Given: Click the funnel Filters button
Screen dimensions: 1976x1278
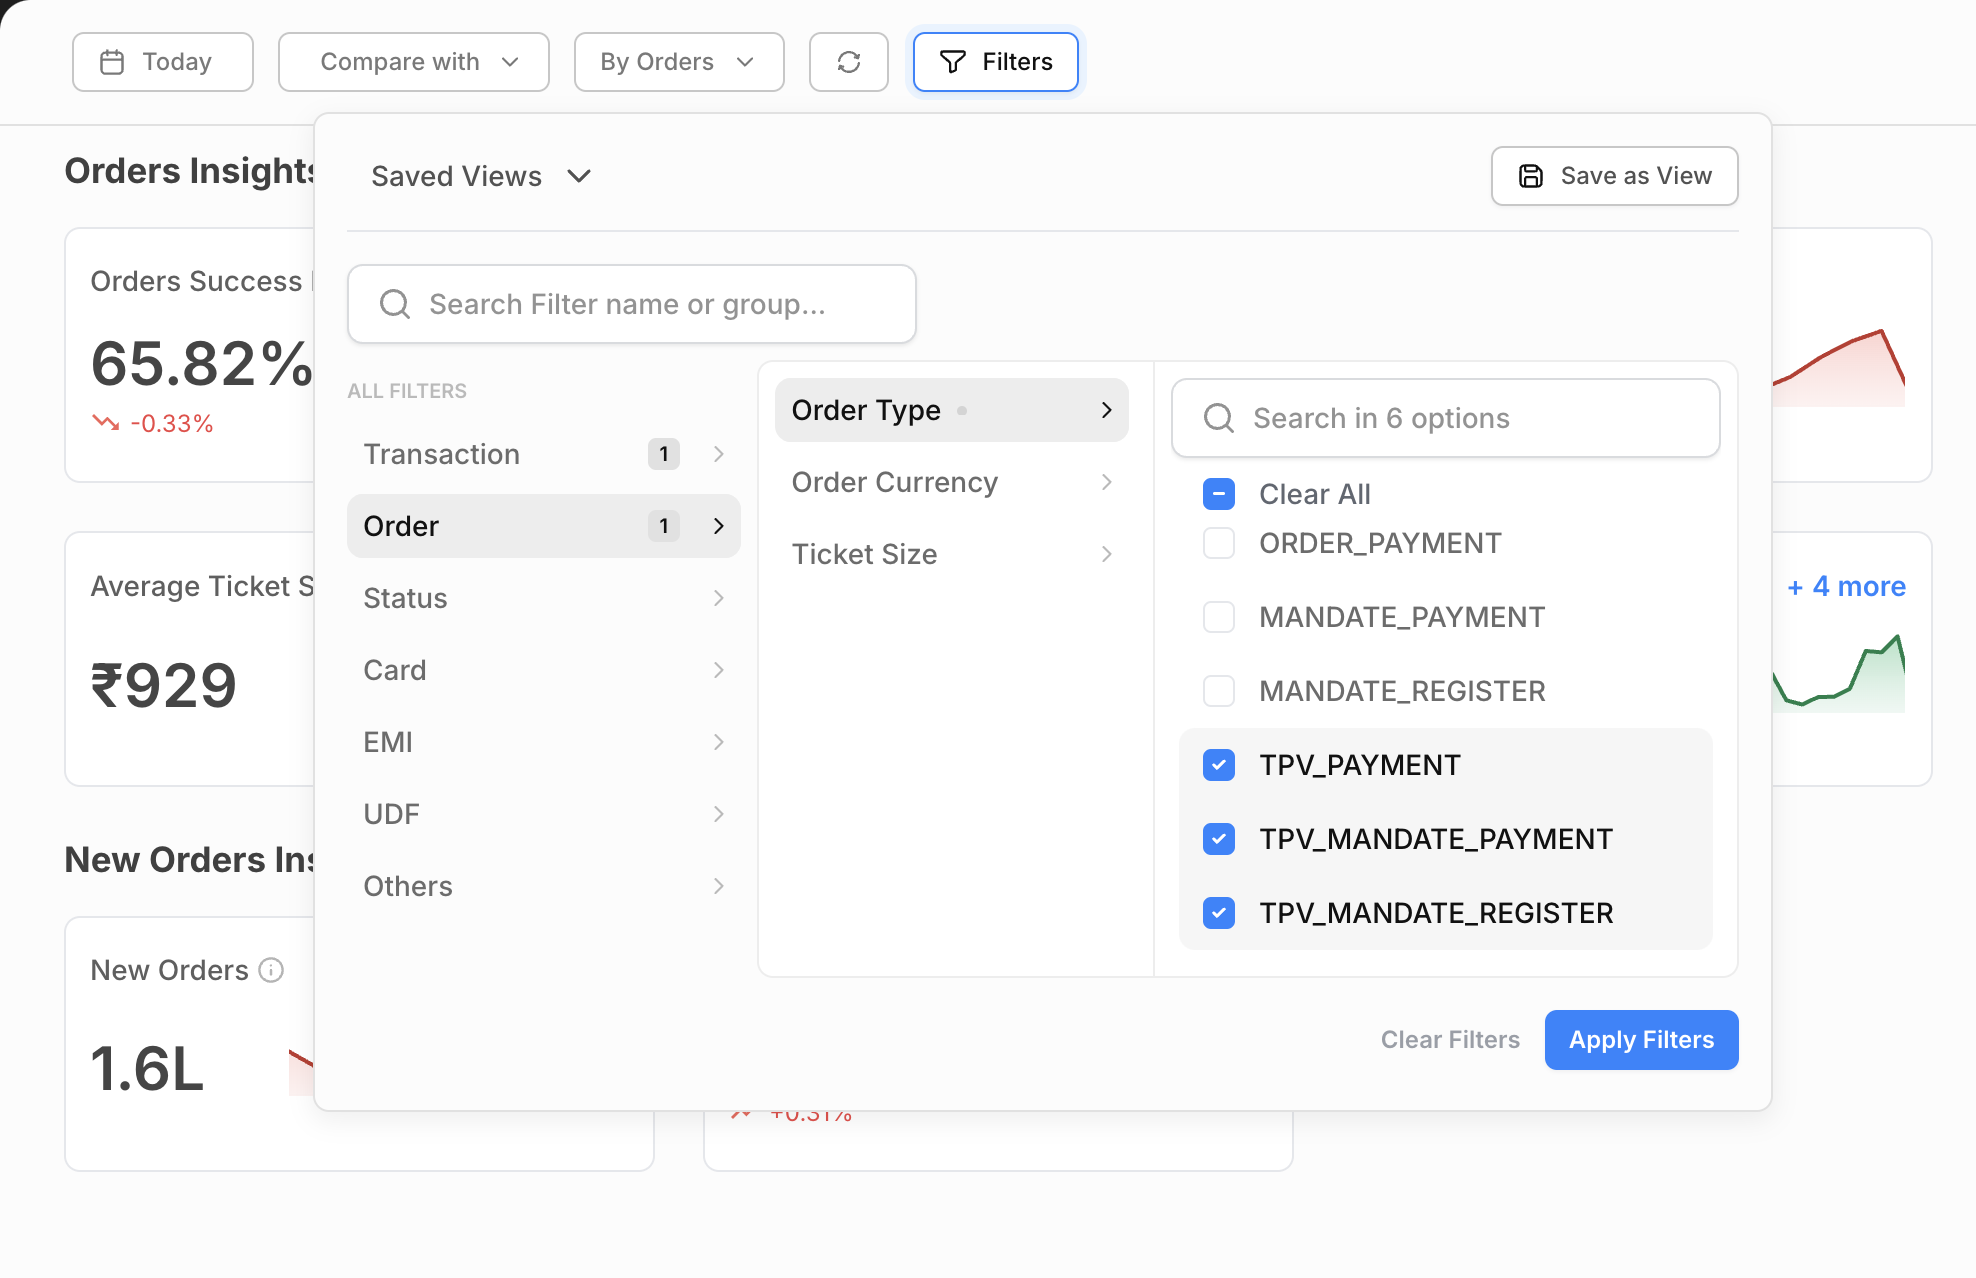Looking at the screenshot, I should [x=995, y=62].
